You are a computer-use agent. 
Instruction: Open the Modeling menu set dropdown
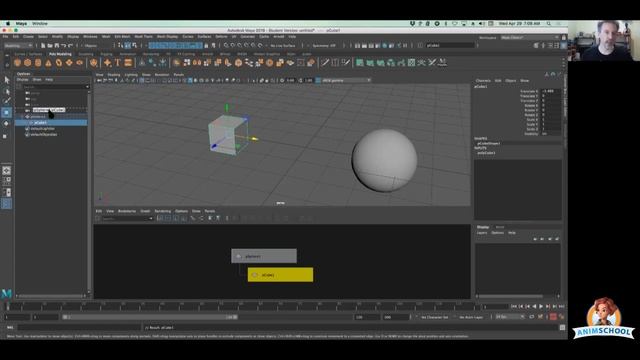point(18,46)
